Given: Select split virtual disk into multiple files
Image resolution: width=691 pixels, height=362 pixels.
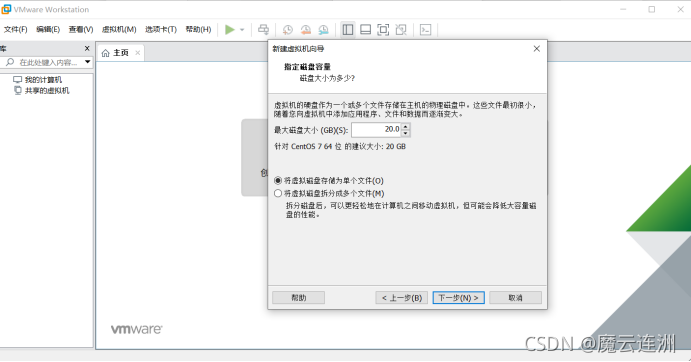Looking at the screenshot, I should coord(278,194).
